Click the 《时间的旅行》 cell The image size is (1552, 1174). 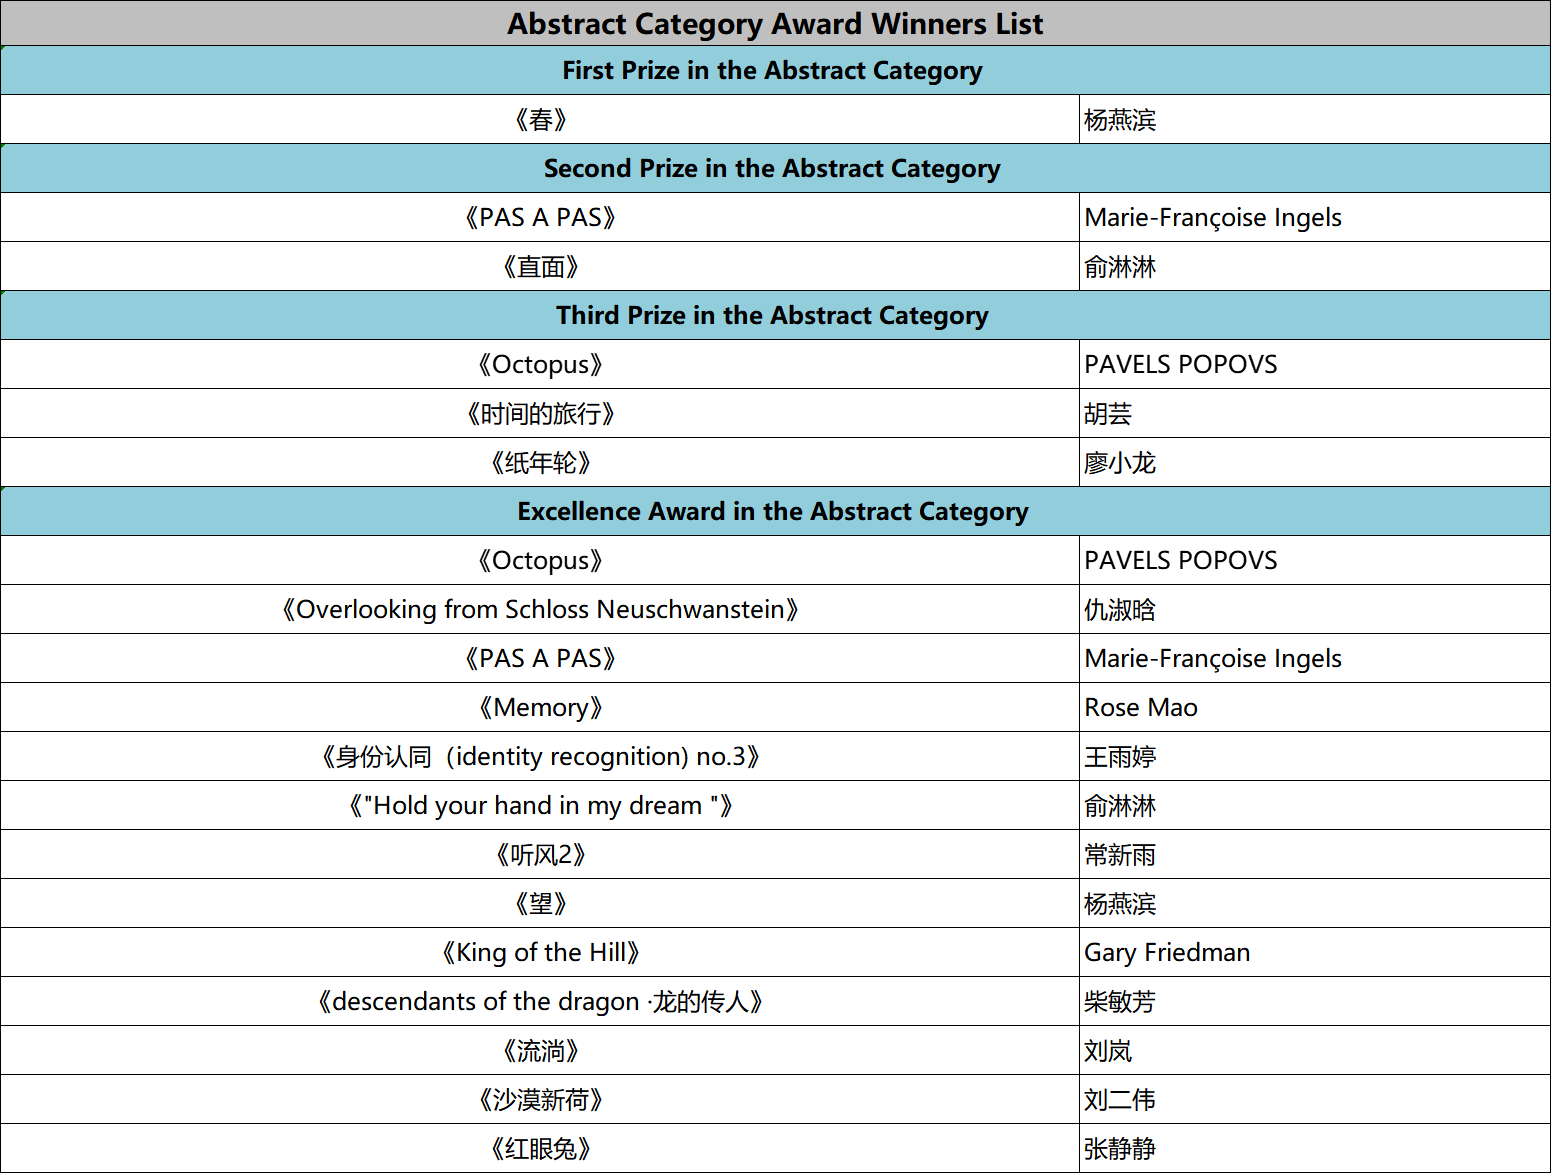pos(540,413)
